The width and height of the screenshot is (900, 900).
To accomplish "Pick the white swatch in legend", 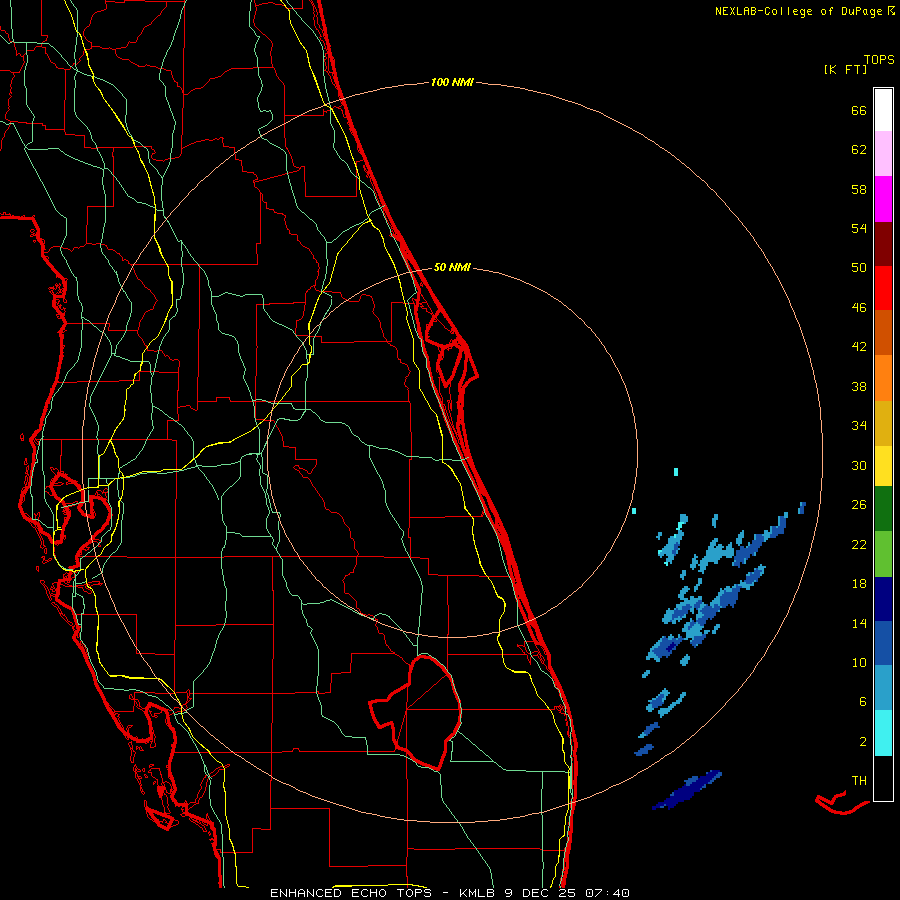I will point(883,110).
